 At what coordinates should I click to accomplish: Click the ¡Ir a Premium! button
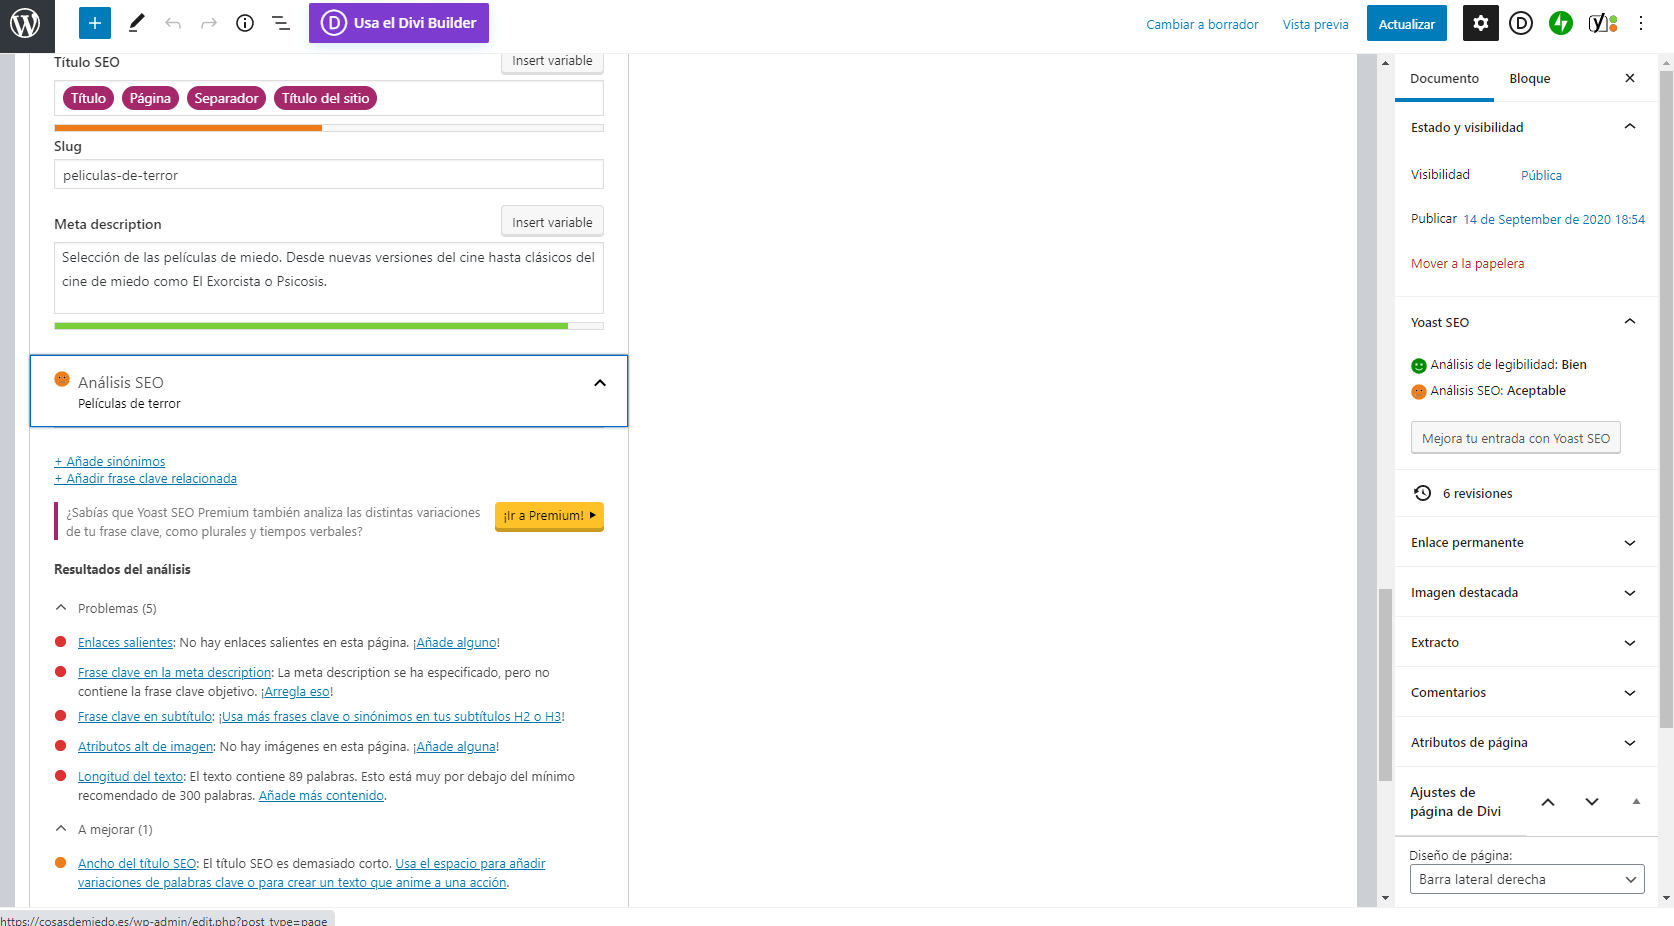(x=549, y=516)
